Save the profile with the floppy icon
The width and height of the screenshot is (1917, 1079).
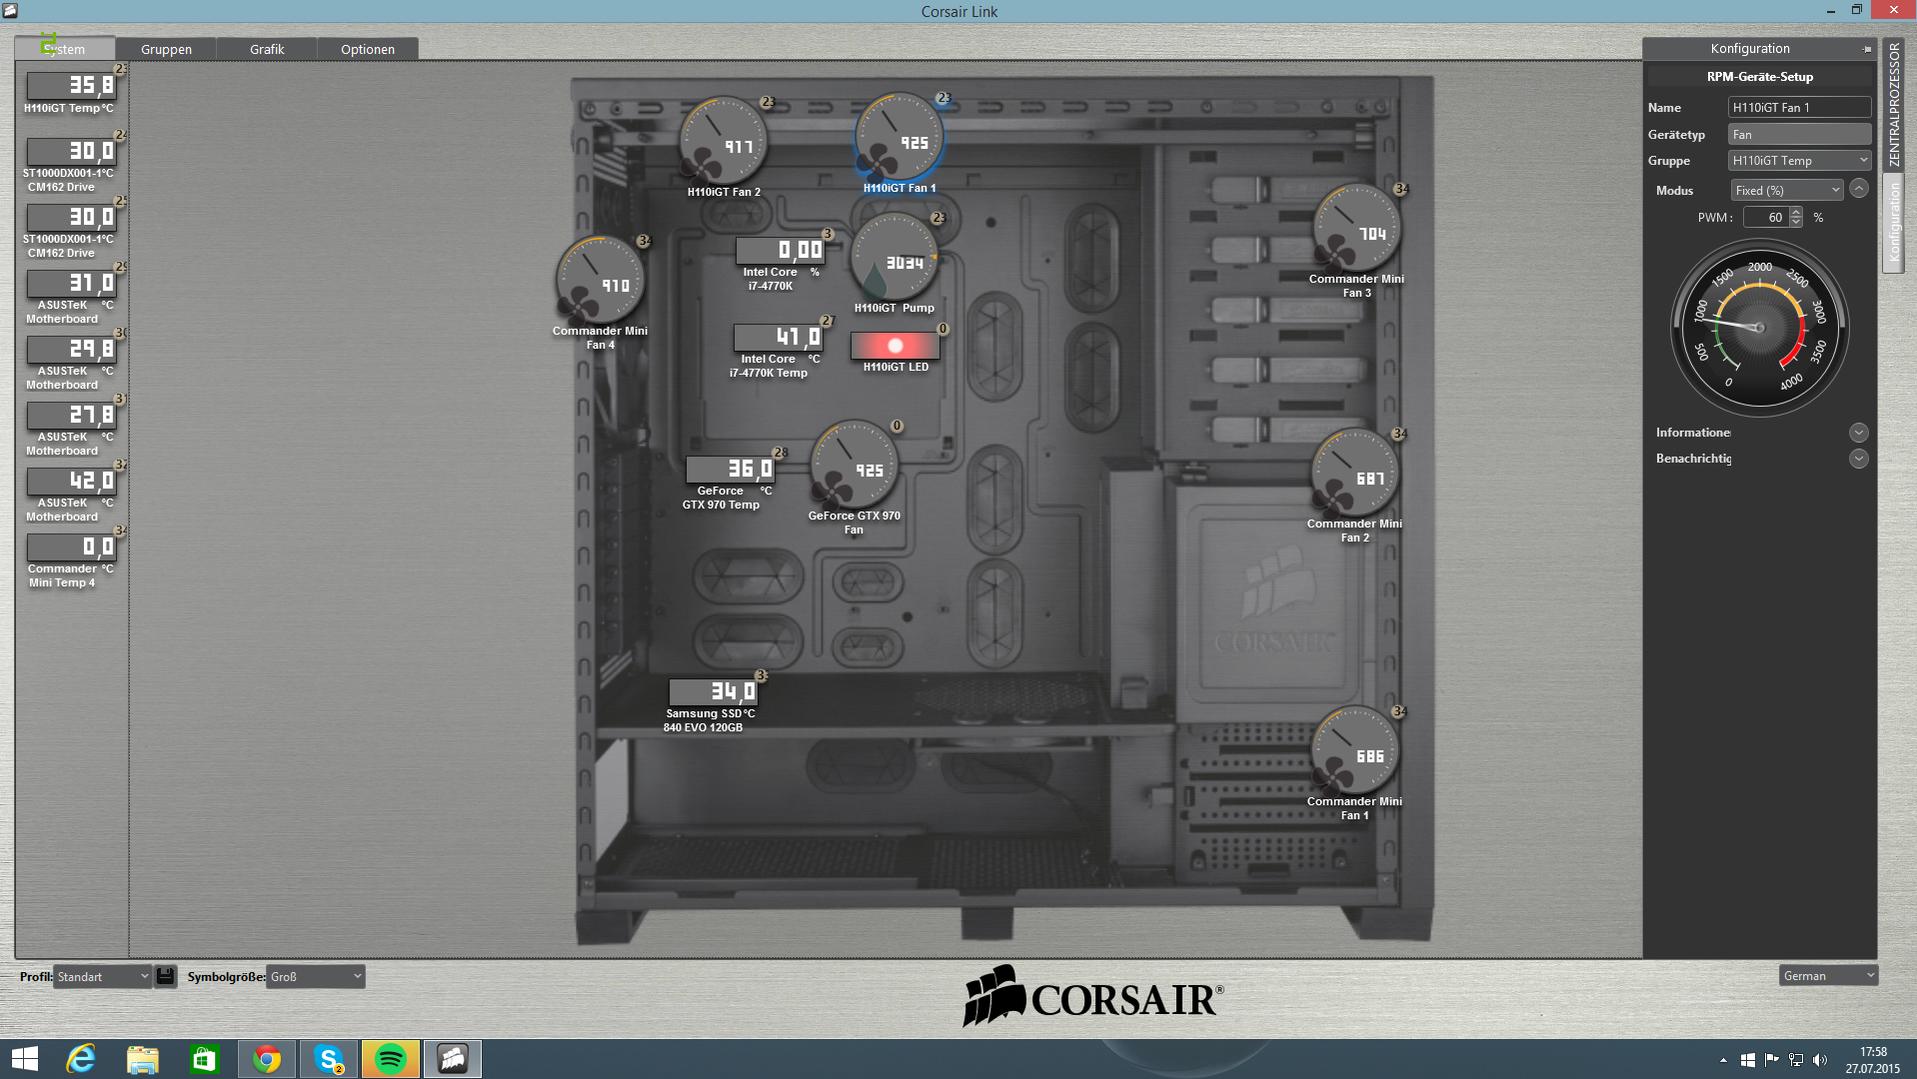[x=166, y=976]
